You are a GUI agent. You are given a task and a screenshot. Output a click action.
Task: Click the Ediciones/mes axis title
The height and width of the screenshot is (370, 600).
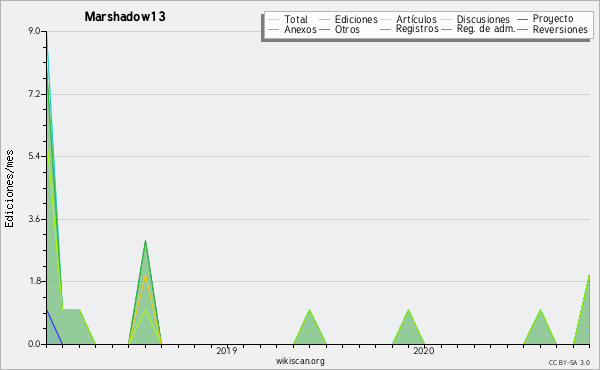(9, 189)
